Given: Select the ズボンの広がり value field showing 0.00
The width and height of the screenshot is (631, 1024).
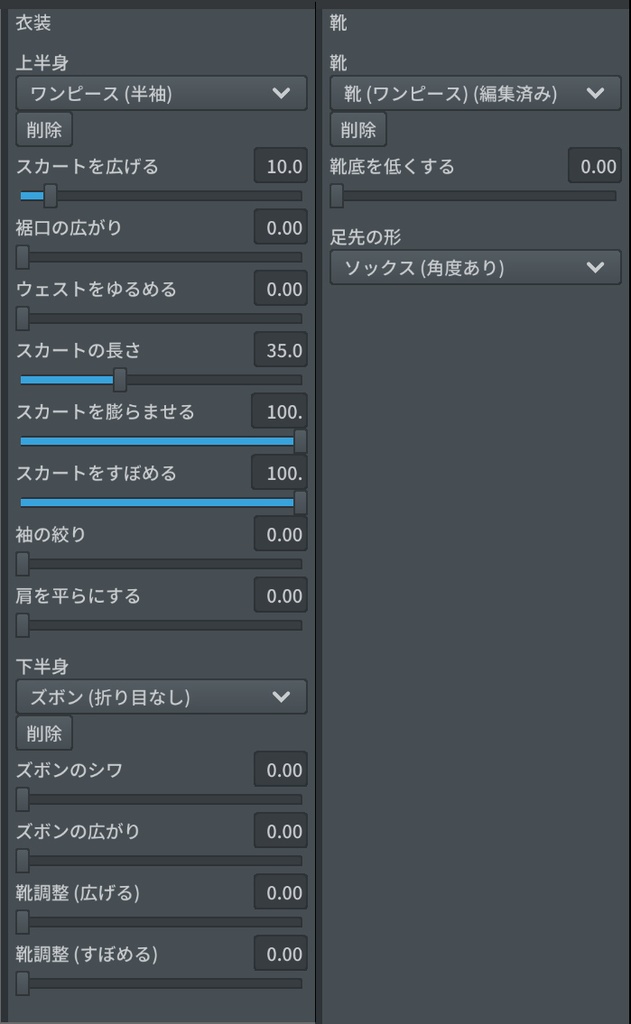Looking at the screenshot, I should (x=280, y=831).
